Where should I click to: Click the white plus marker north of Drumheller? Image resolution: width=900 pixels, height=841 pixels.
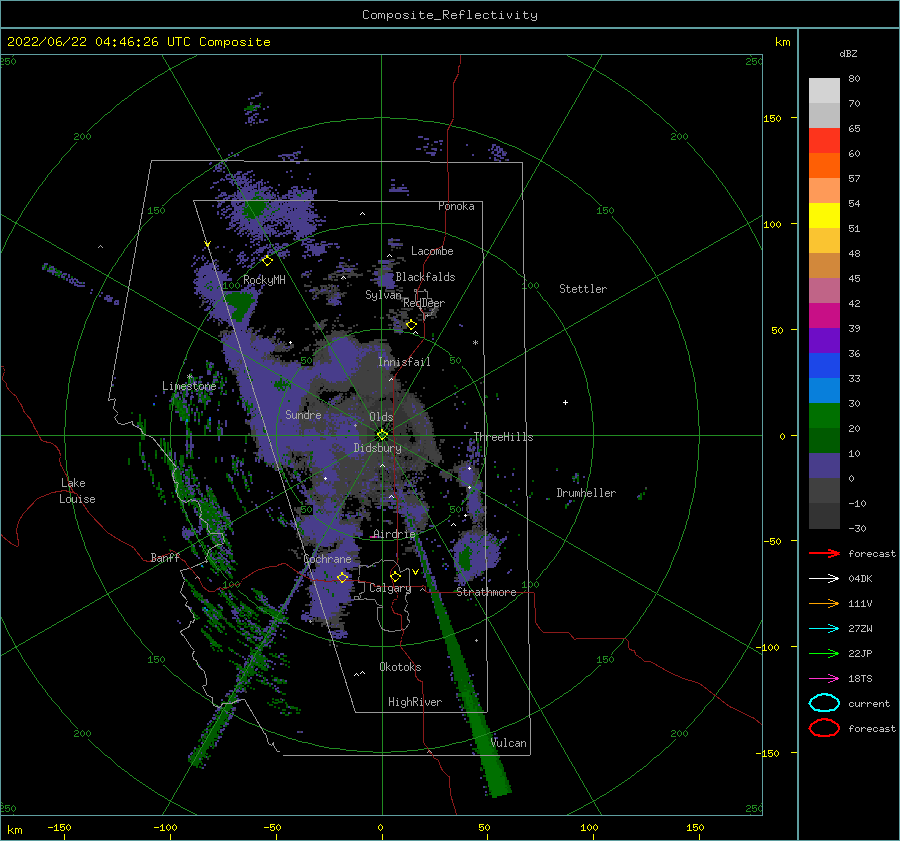[565, 402]
